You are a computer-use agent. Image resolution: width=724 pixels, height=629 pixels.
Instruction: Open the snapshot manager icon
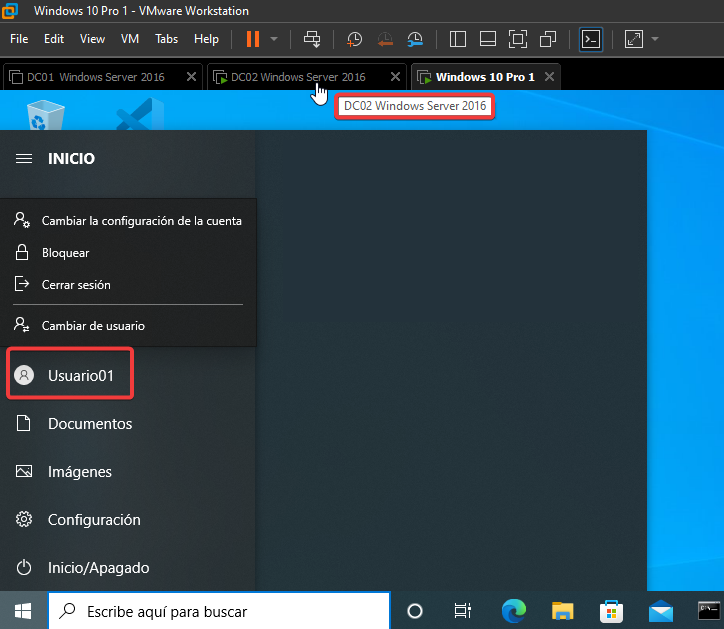pyautogui.click(x=415, y=39)
